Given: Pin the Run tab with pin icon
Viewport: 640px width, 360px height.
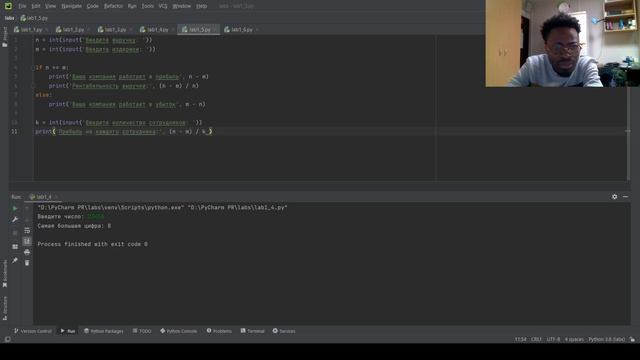Looking at the screenshot, I should click(15, 260).
